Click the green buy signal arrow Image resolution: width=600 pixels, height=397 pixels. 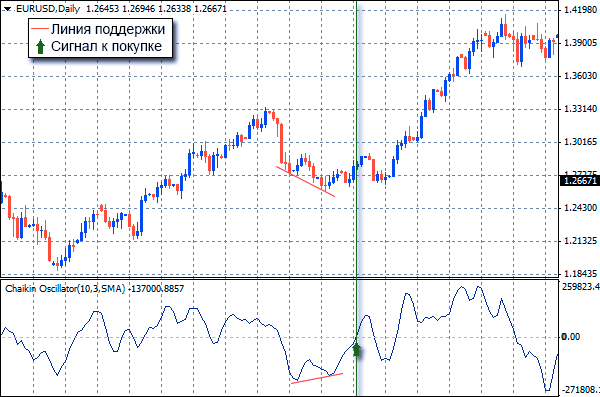357,349
